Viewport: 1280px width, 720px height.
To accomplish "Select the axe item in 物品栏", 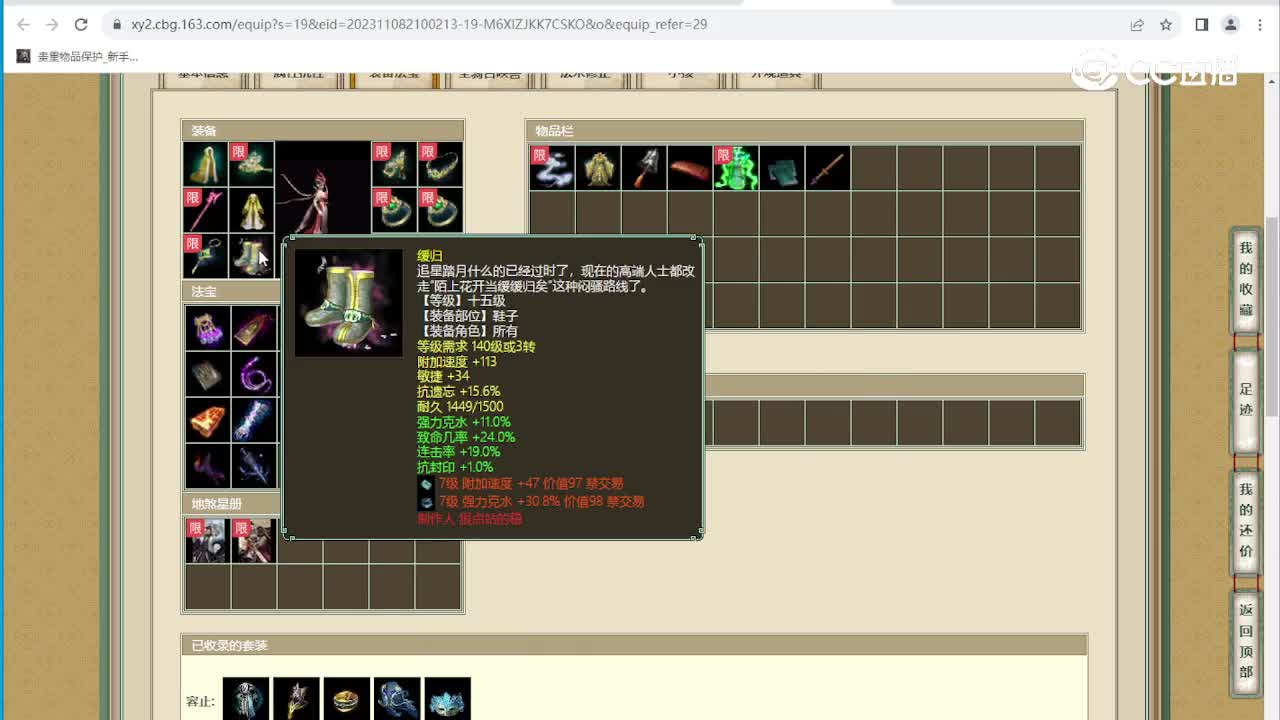I will coord(644,168).
